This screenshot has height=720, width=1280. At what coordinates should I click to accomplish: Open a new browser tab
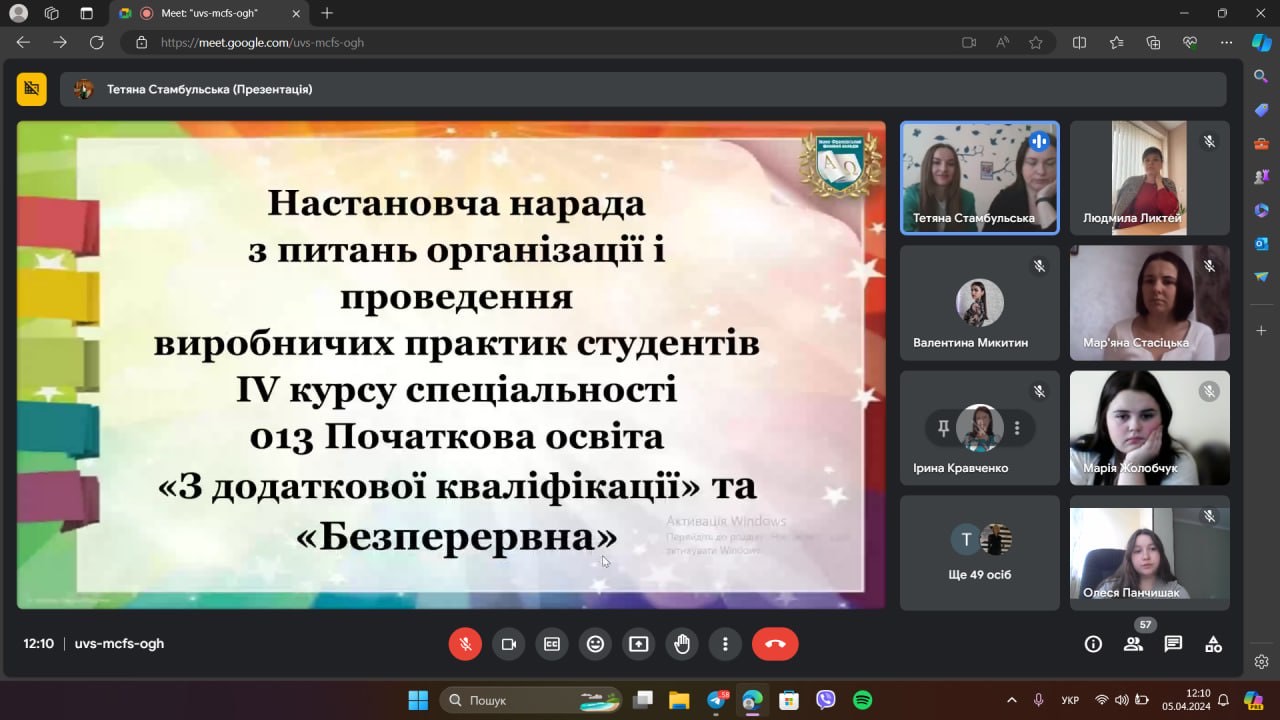[x=327, y=13]
